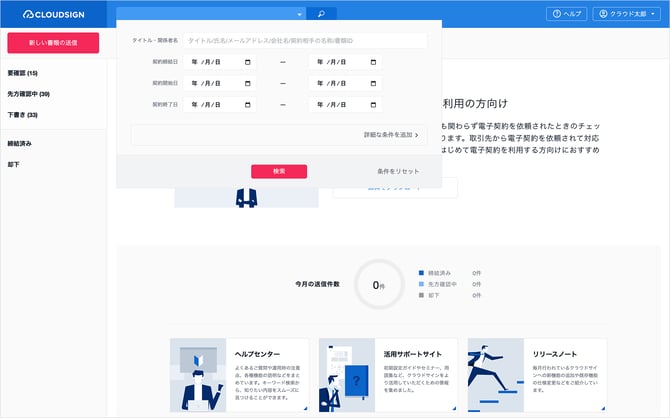This screenshot has height=418, width=670.
Task: Open calendar picker for first 契約開始日 field
Action: [246, 83]
